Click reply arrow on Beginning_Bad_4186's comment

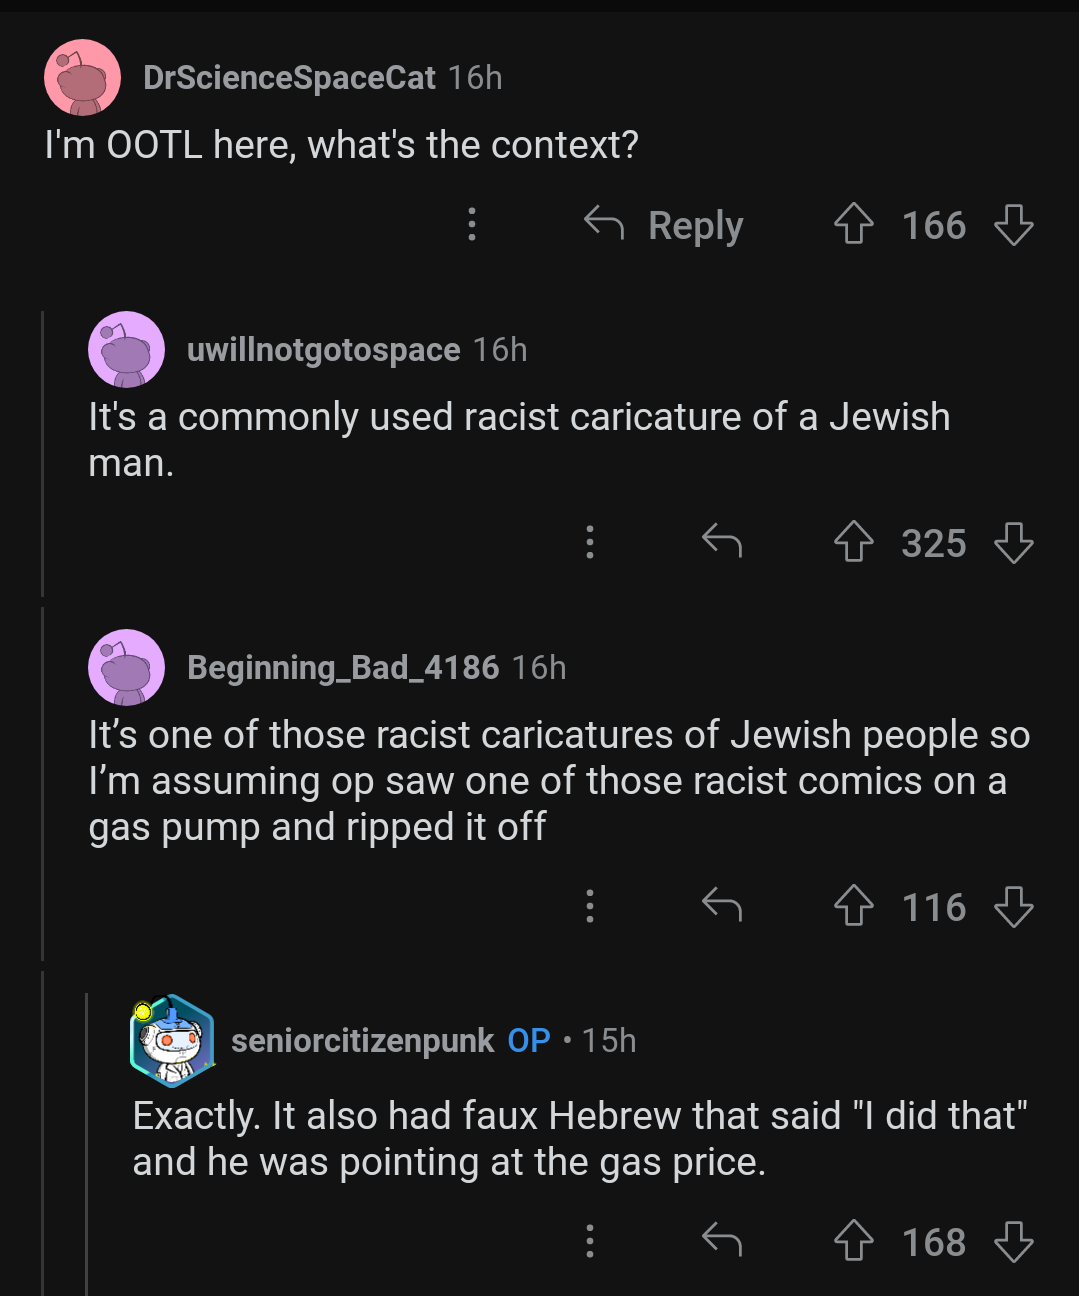[x=721, y=905]
